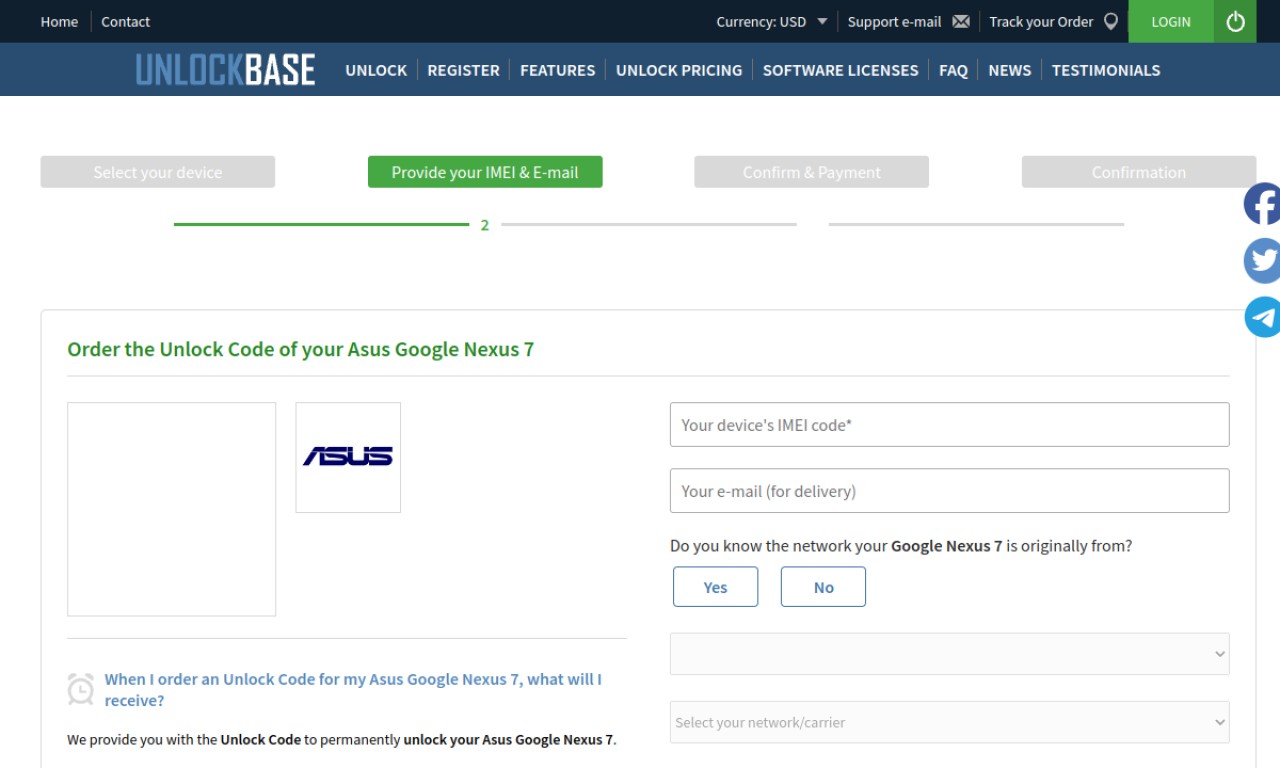Click the Support e-mail link text

pyautogui.click(x=894, y=21)
